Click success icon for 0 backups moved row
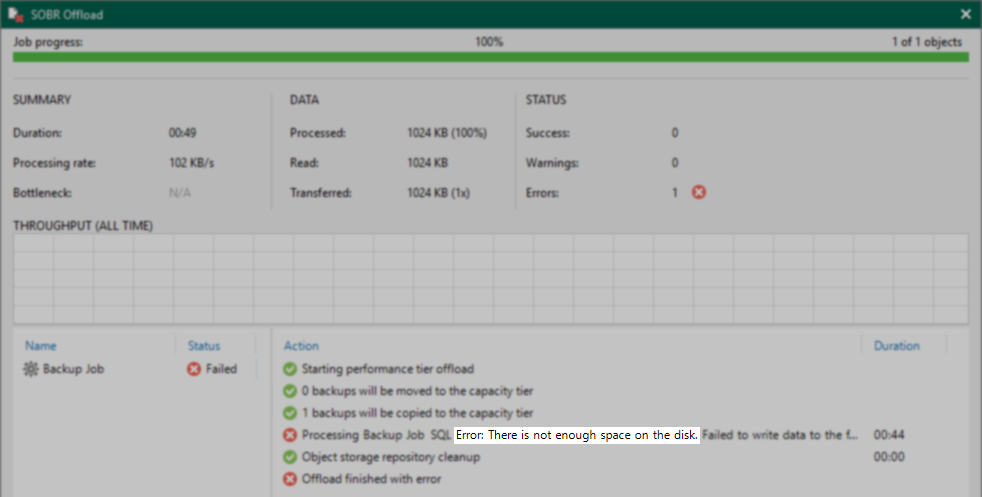Image resolution: width=982 pixels, height=497 pixels. click(289, 391)
